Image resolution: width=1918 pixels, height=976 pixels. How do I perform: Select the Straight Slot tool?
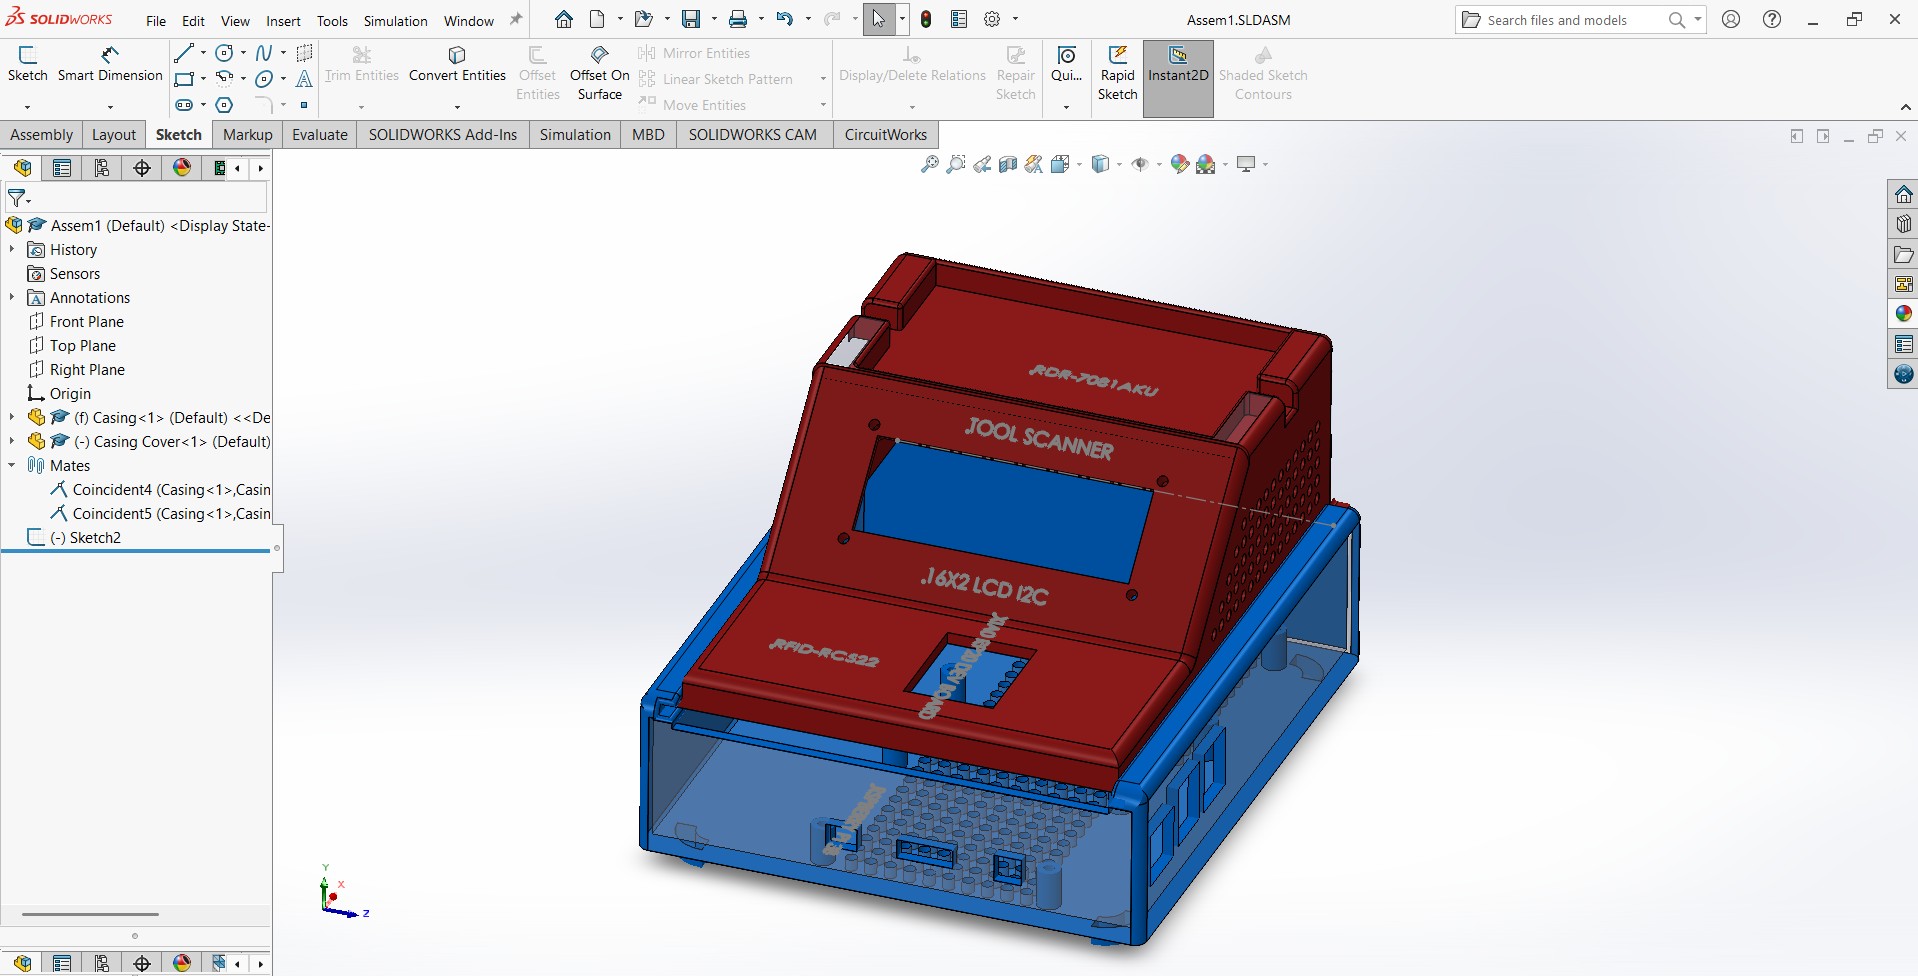tap(184, 105)
